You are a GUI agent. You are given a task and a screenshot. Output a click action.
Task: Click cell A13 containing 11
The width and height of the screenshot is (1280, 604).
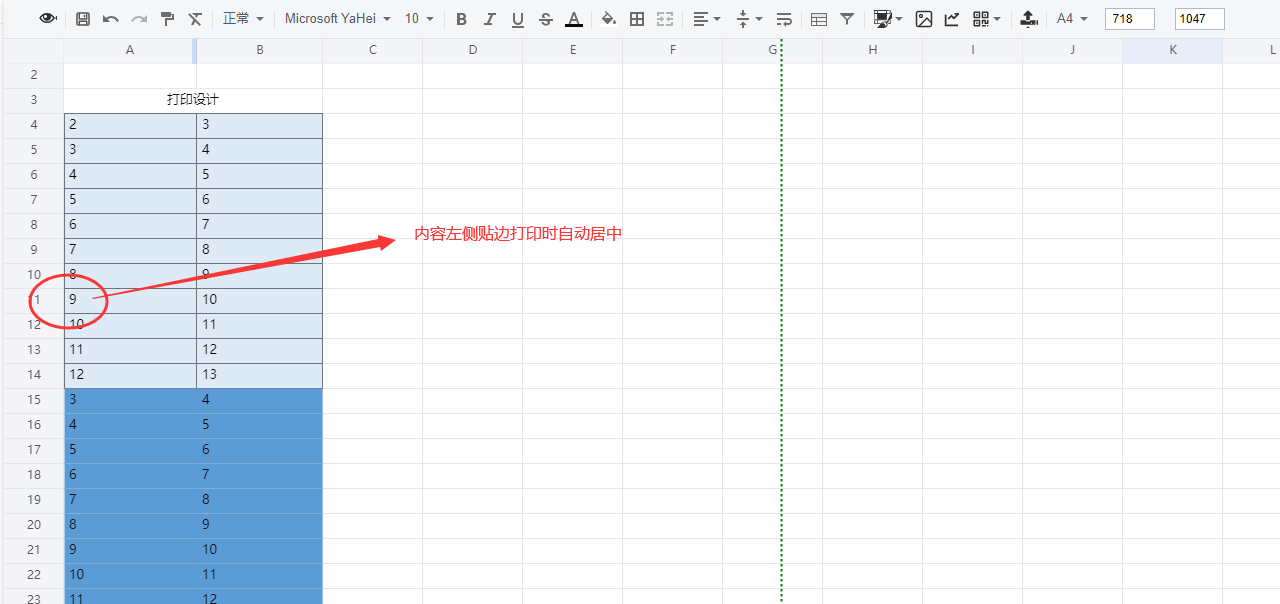tap(130, 350)
